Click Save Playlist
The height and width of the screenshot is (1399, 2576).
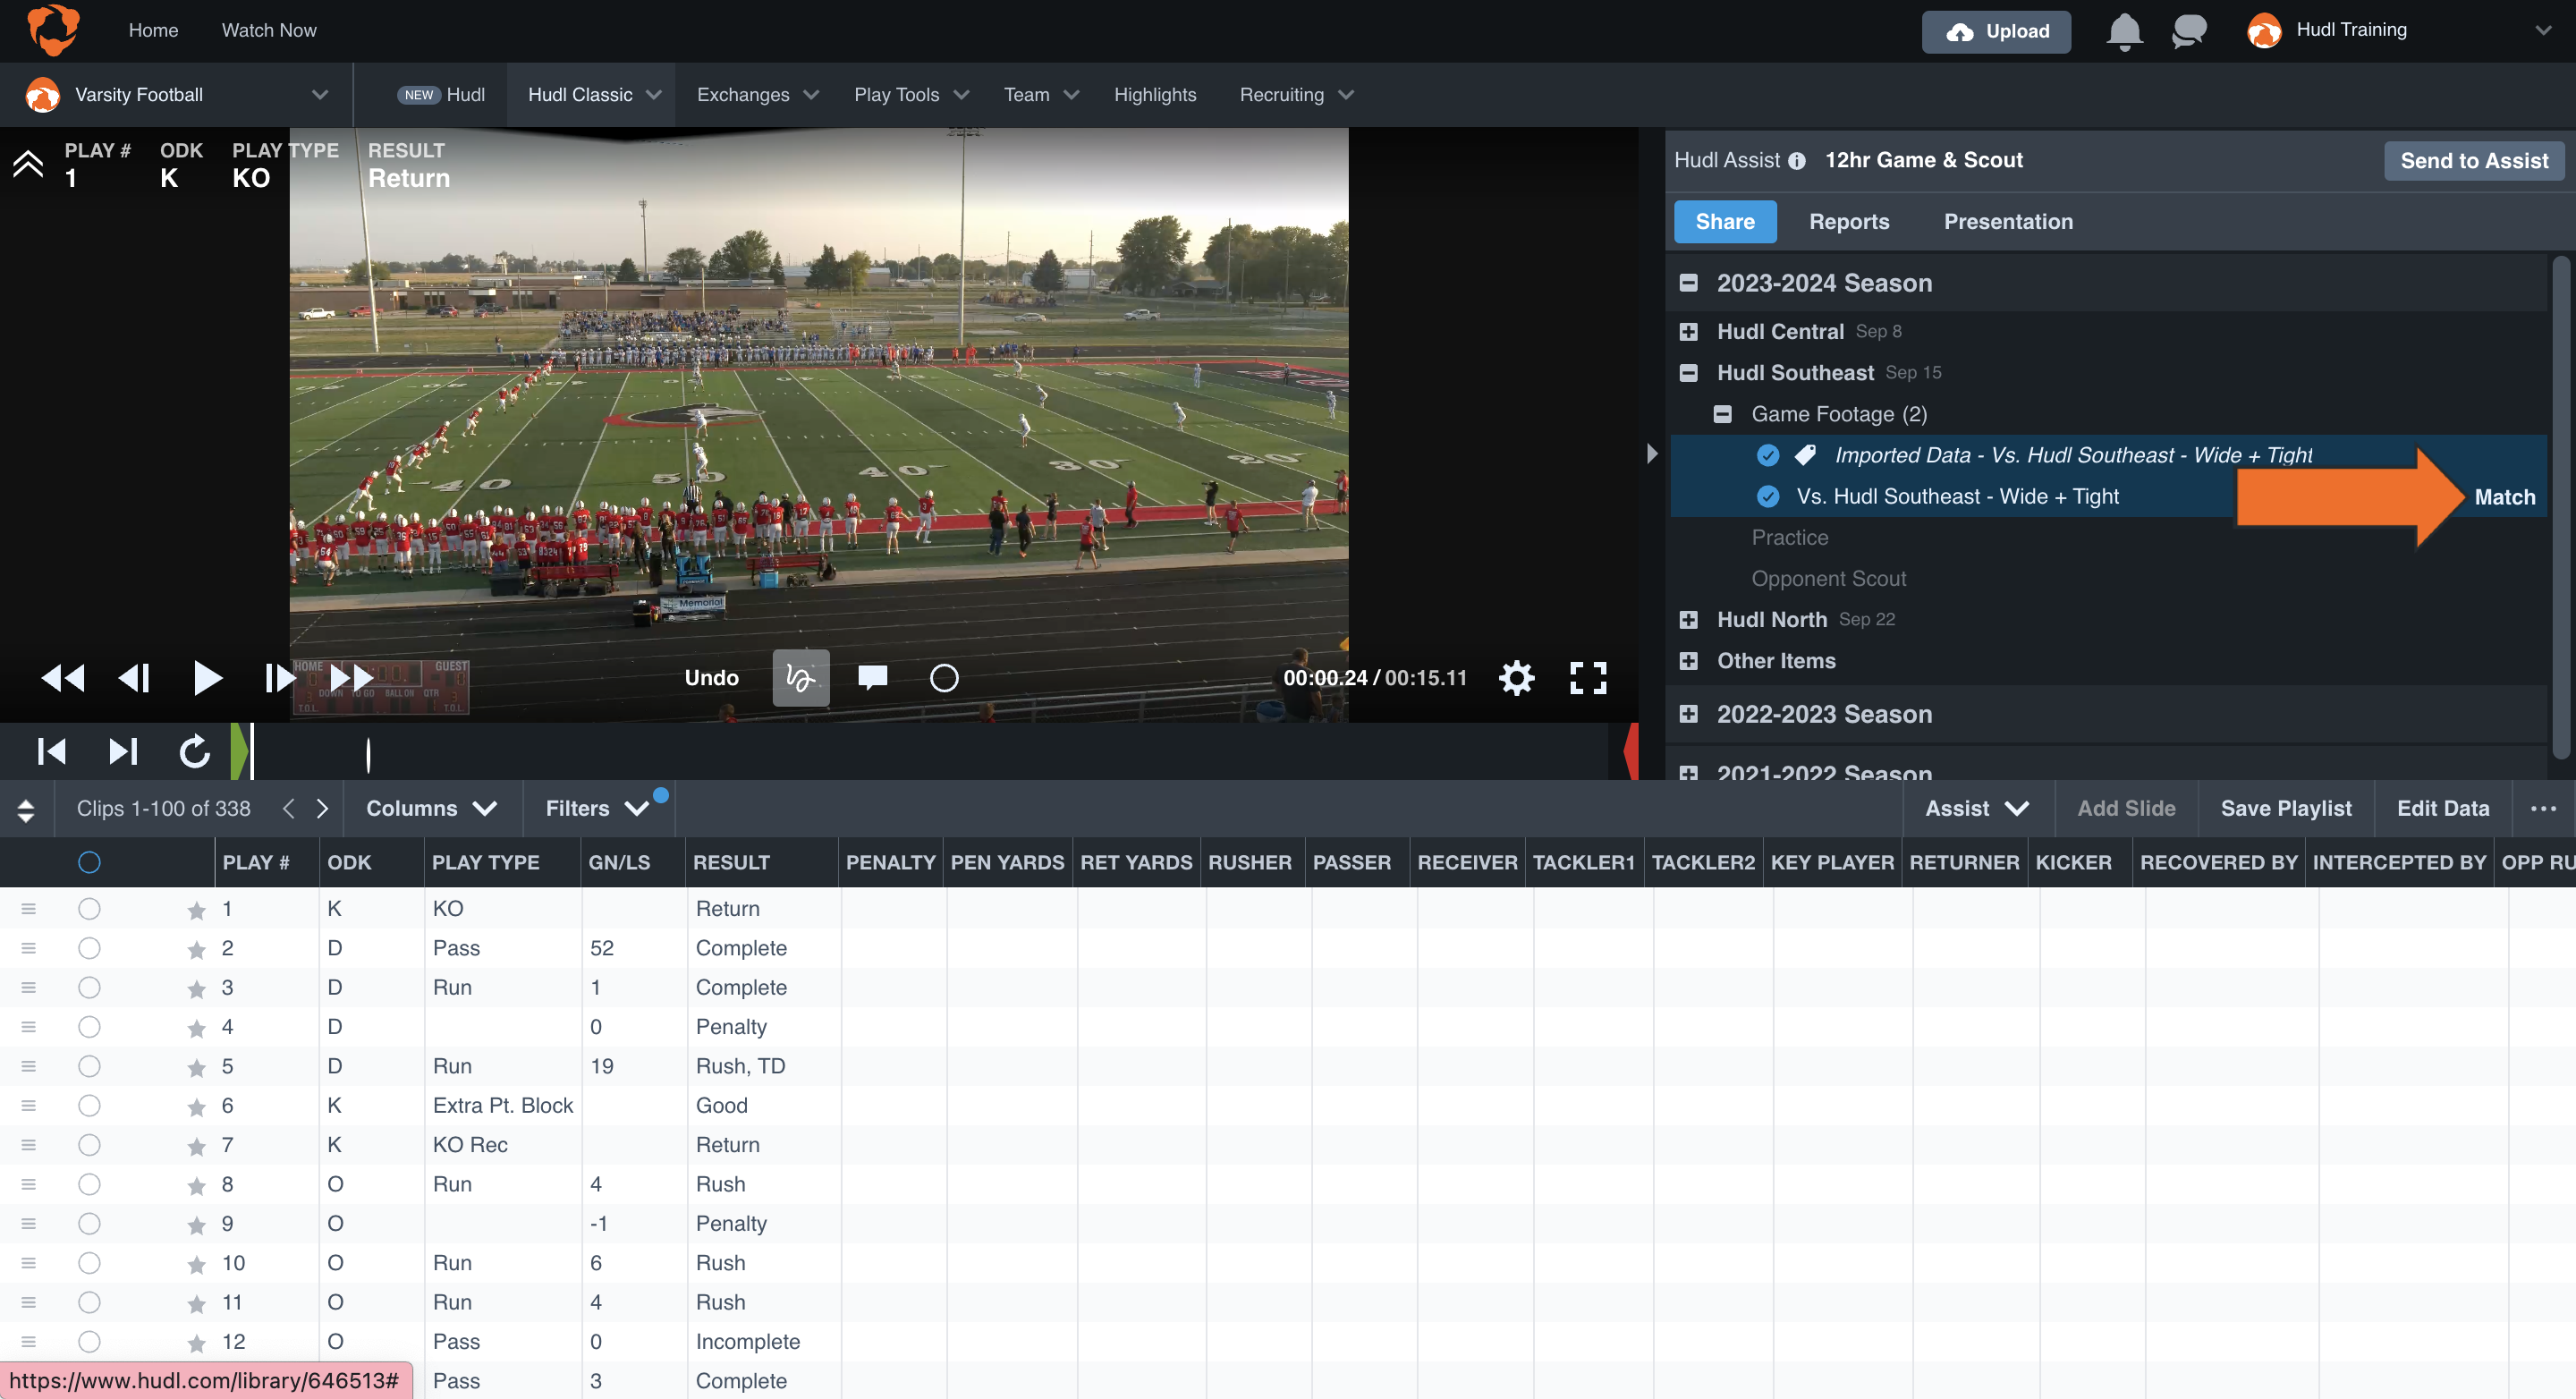tap(2285, 808)
